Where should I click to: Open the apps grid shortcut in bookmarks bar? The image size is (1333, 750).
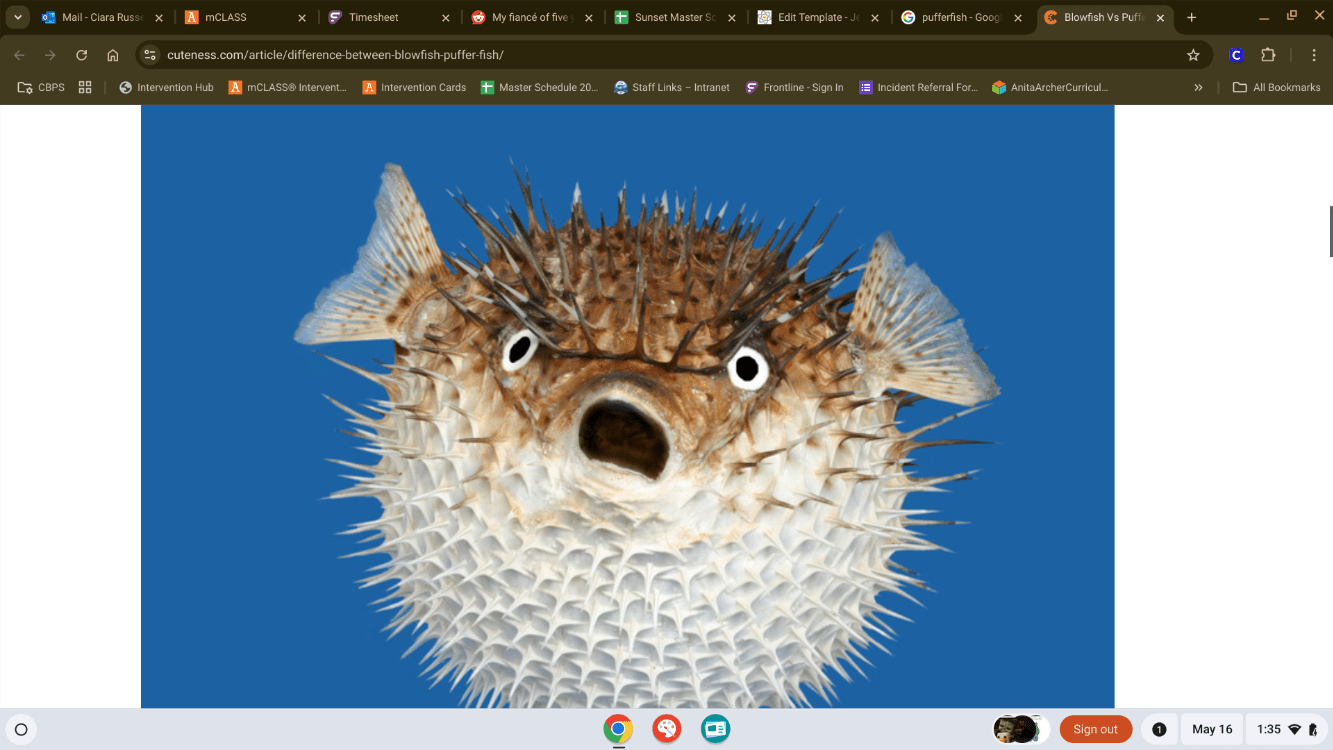point(85,87)
